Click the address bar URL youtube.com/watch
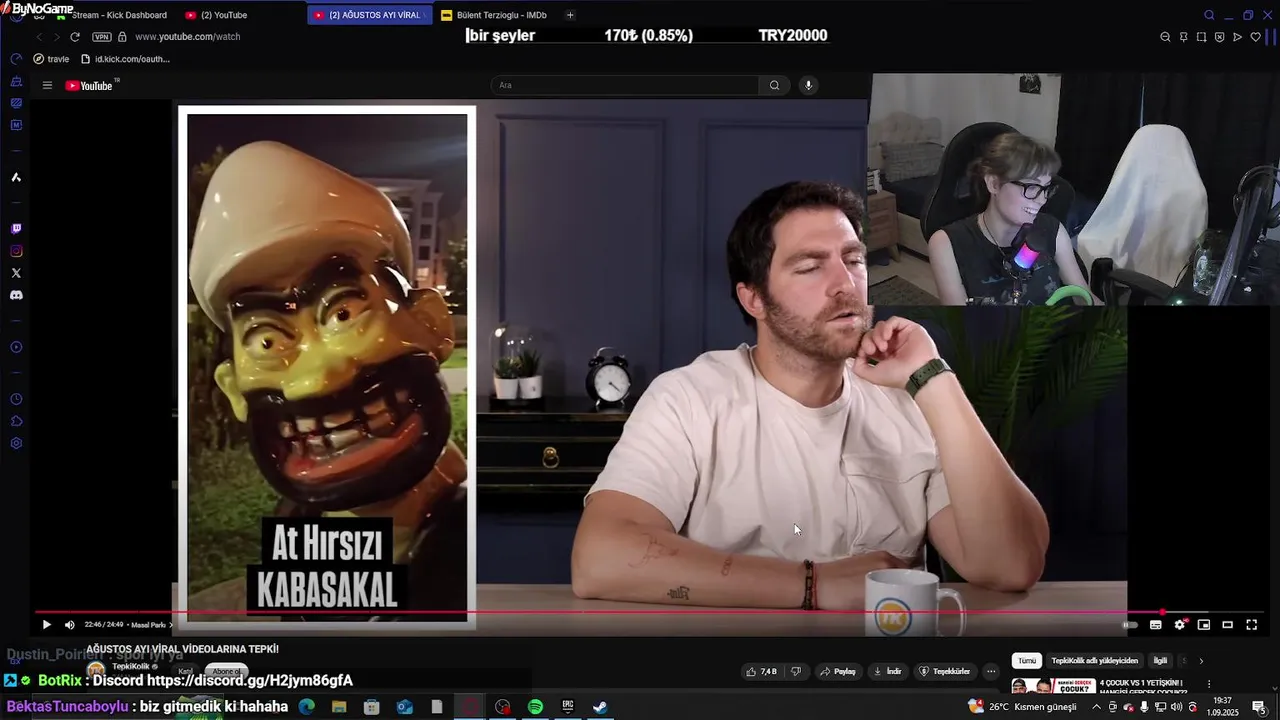 click(x=187, y=37)
